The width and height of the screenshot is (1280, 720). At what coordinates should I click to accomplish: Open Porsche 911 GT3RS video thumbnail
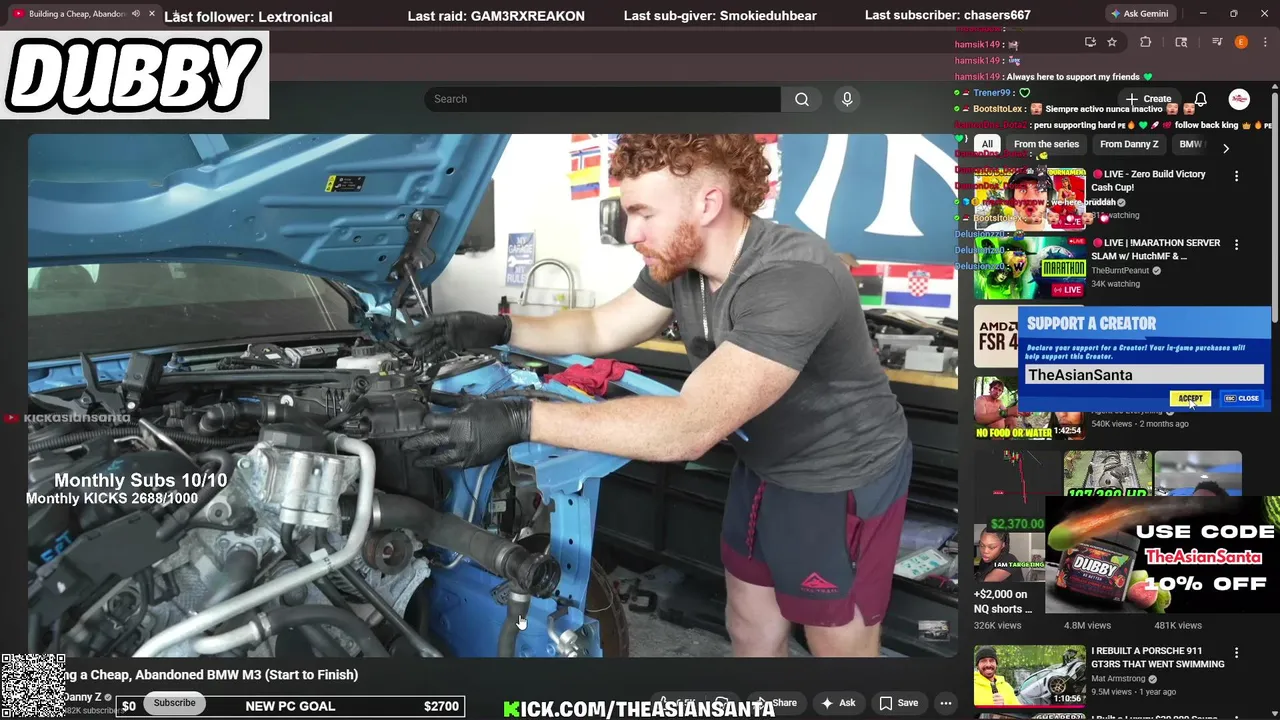click(x=1030, y=676)
